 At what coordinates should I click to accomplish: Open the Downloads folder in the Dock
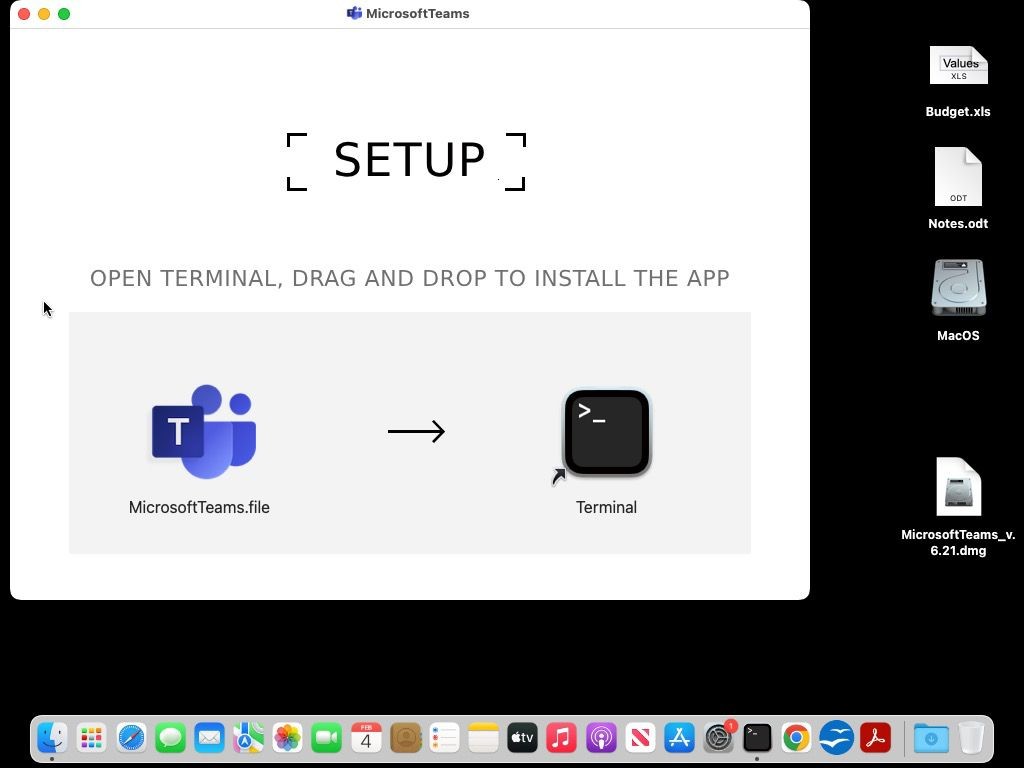tap(930, 738)
